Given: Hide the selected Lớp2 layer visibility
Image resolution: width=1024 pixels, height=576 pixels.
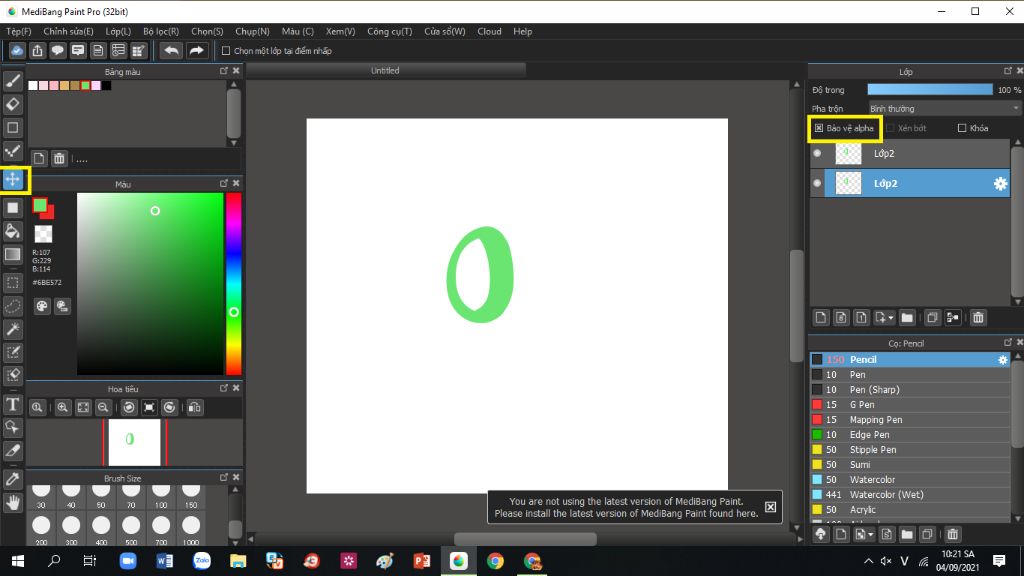Looking at the screenshot, I should [x=817, y=184].
